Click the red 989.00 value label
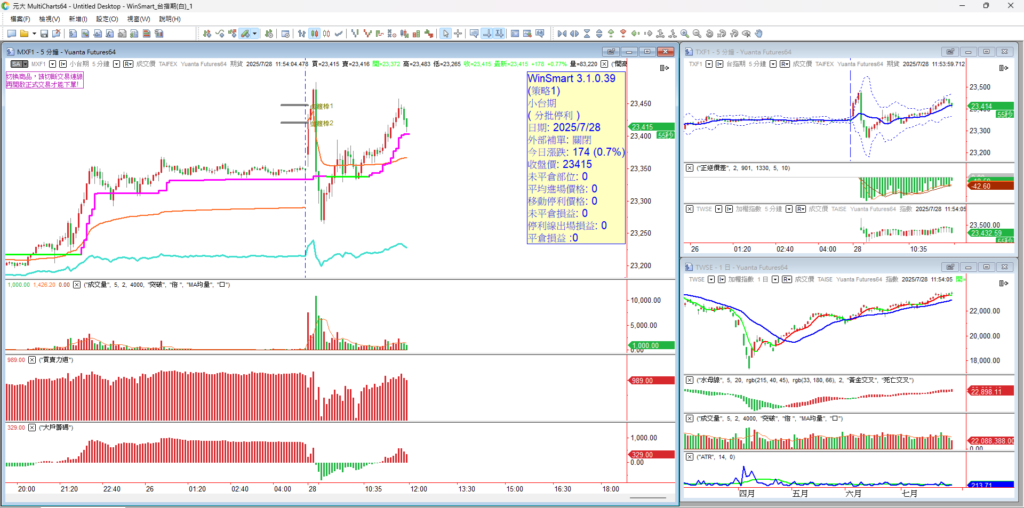 tap(650, 380)
